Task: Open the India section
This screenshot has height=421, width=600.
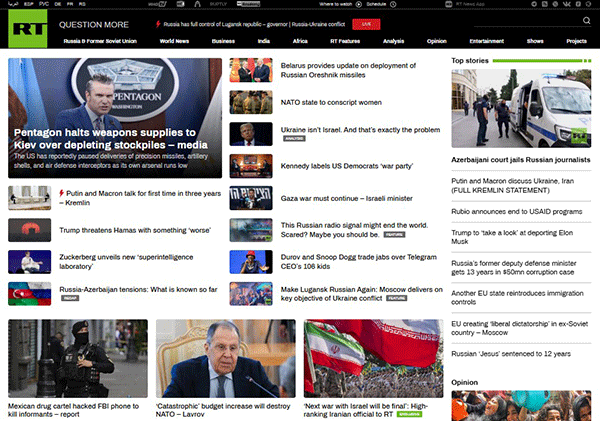Action: 264,41
